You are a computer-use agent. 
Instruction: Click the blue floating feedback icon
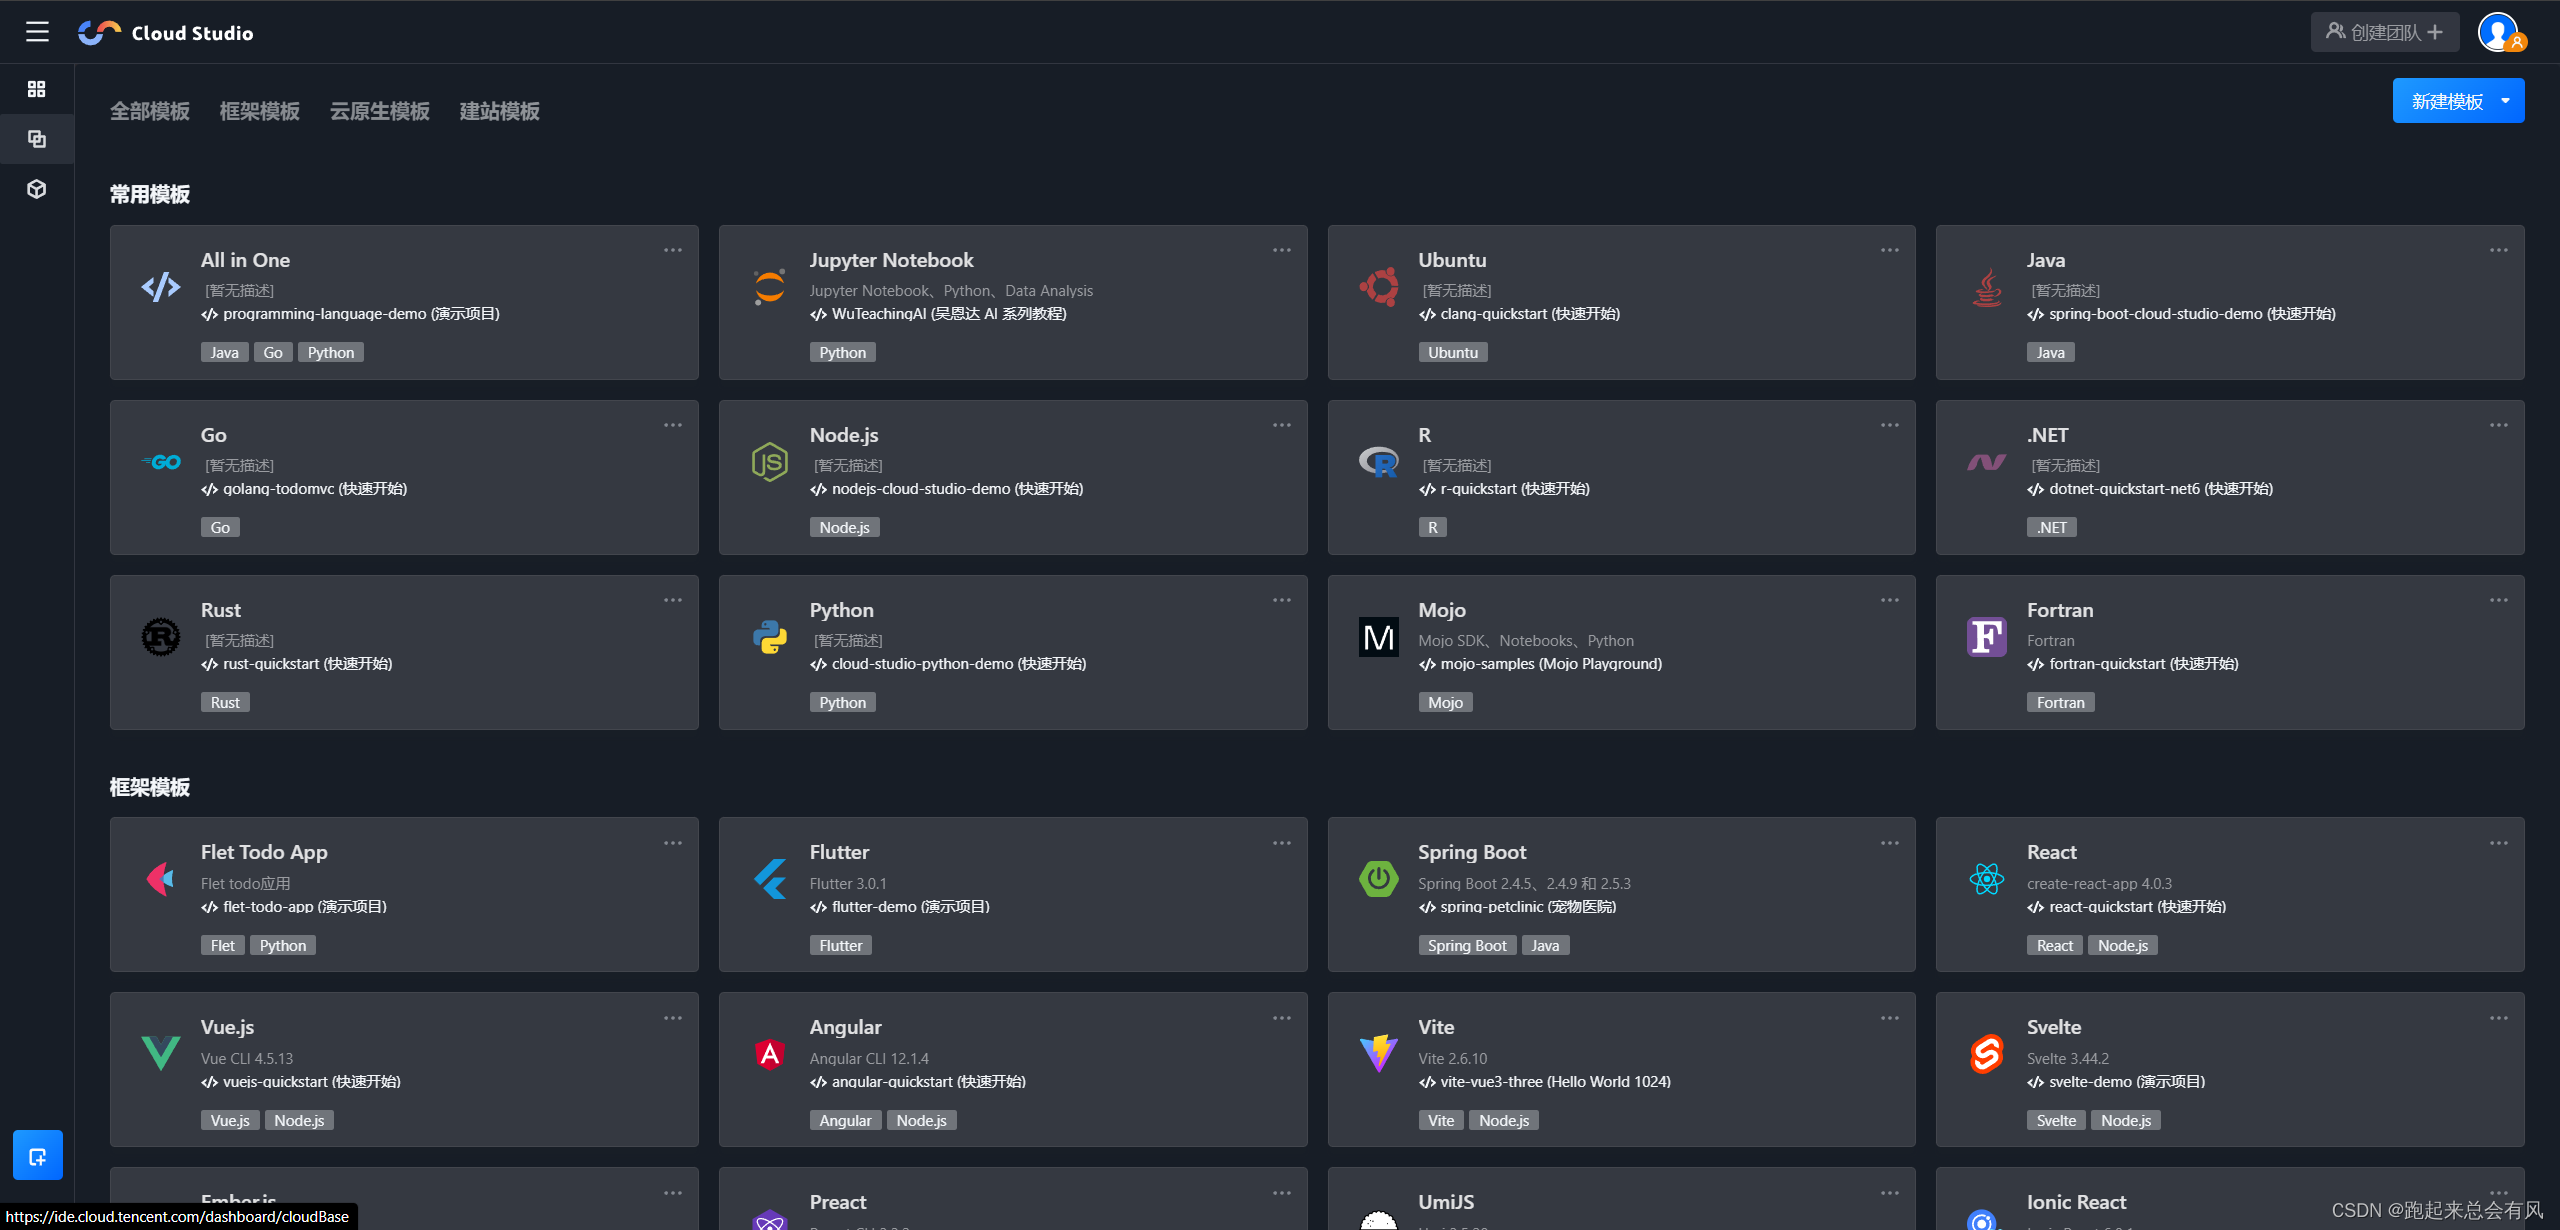38,1156
